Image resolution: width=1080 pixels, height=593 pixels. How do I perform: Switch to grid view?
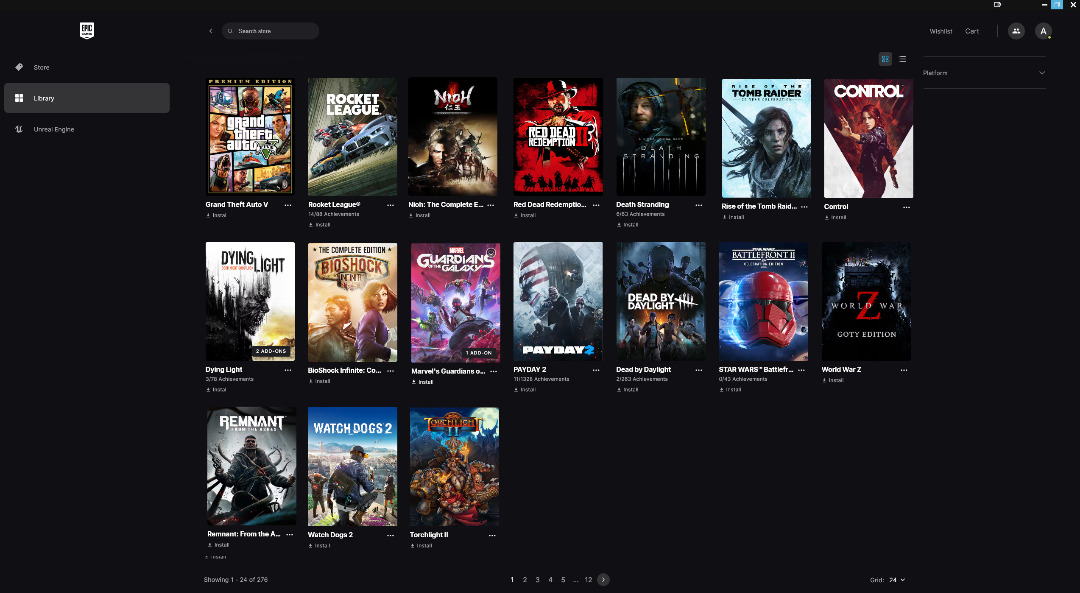click(885, 59)
